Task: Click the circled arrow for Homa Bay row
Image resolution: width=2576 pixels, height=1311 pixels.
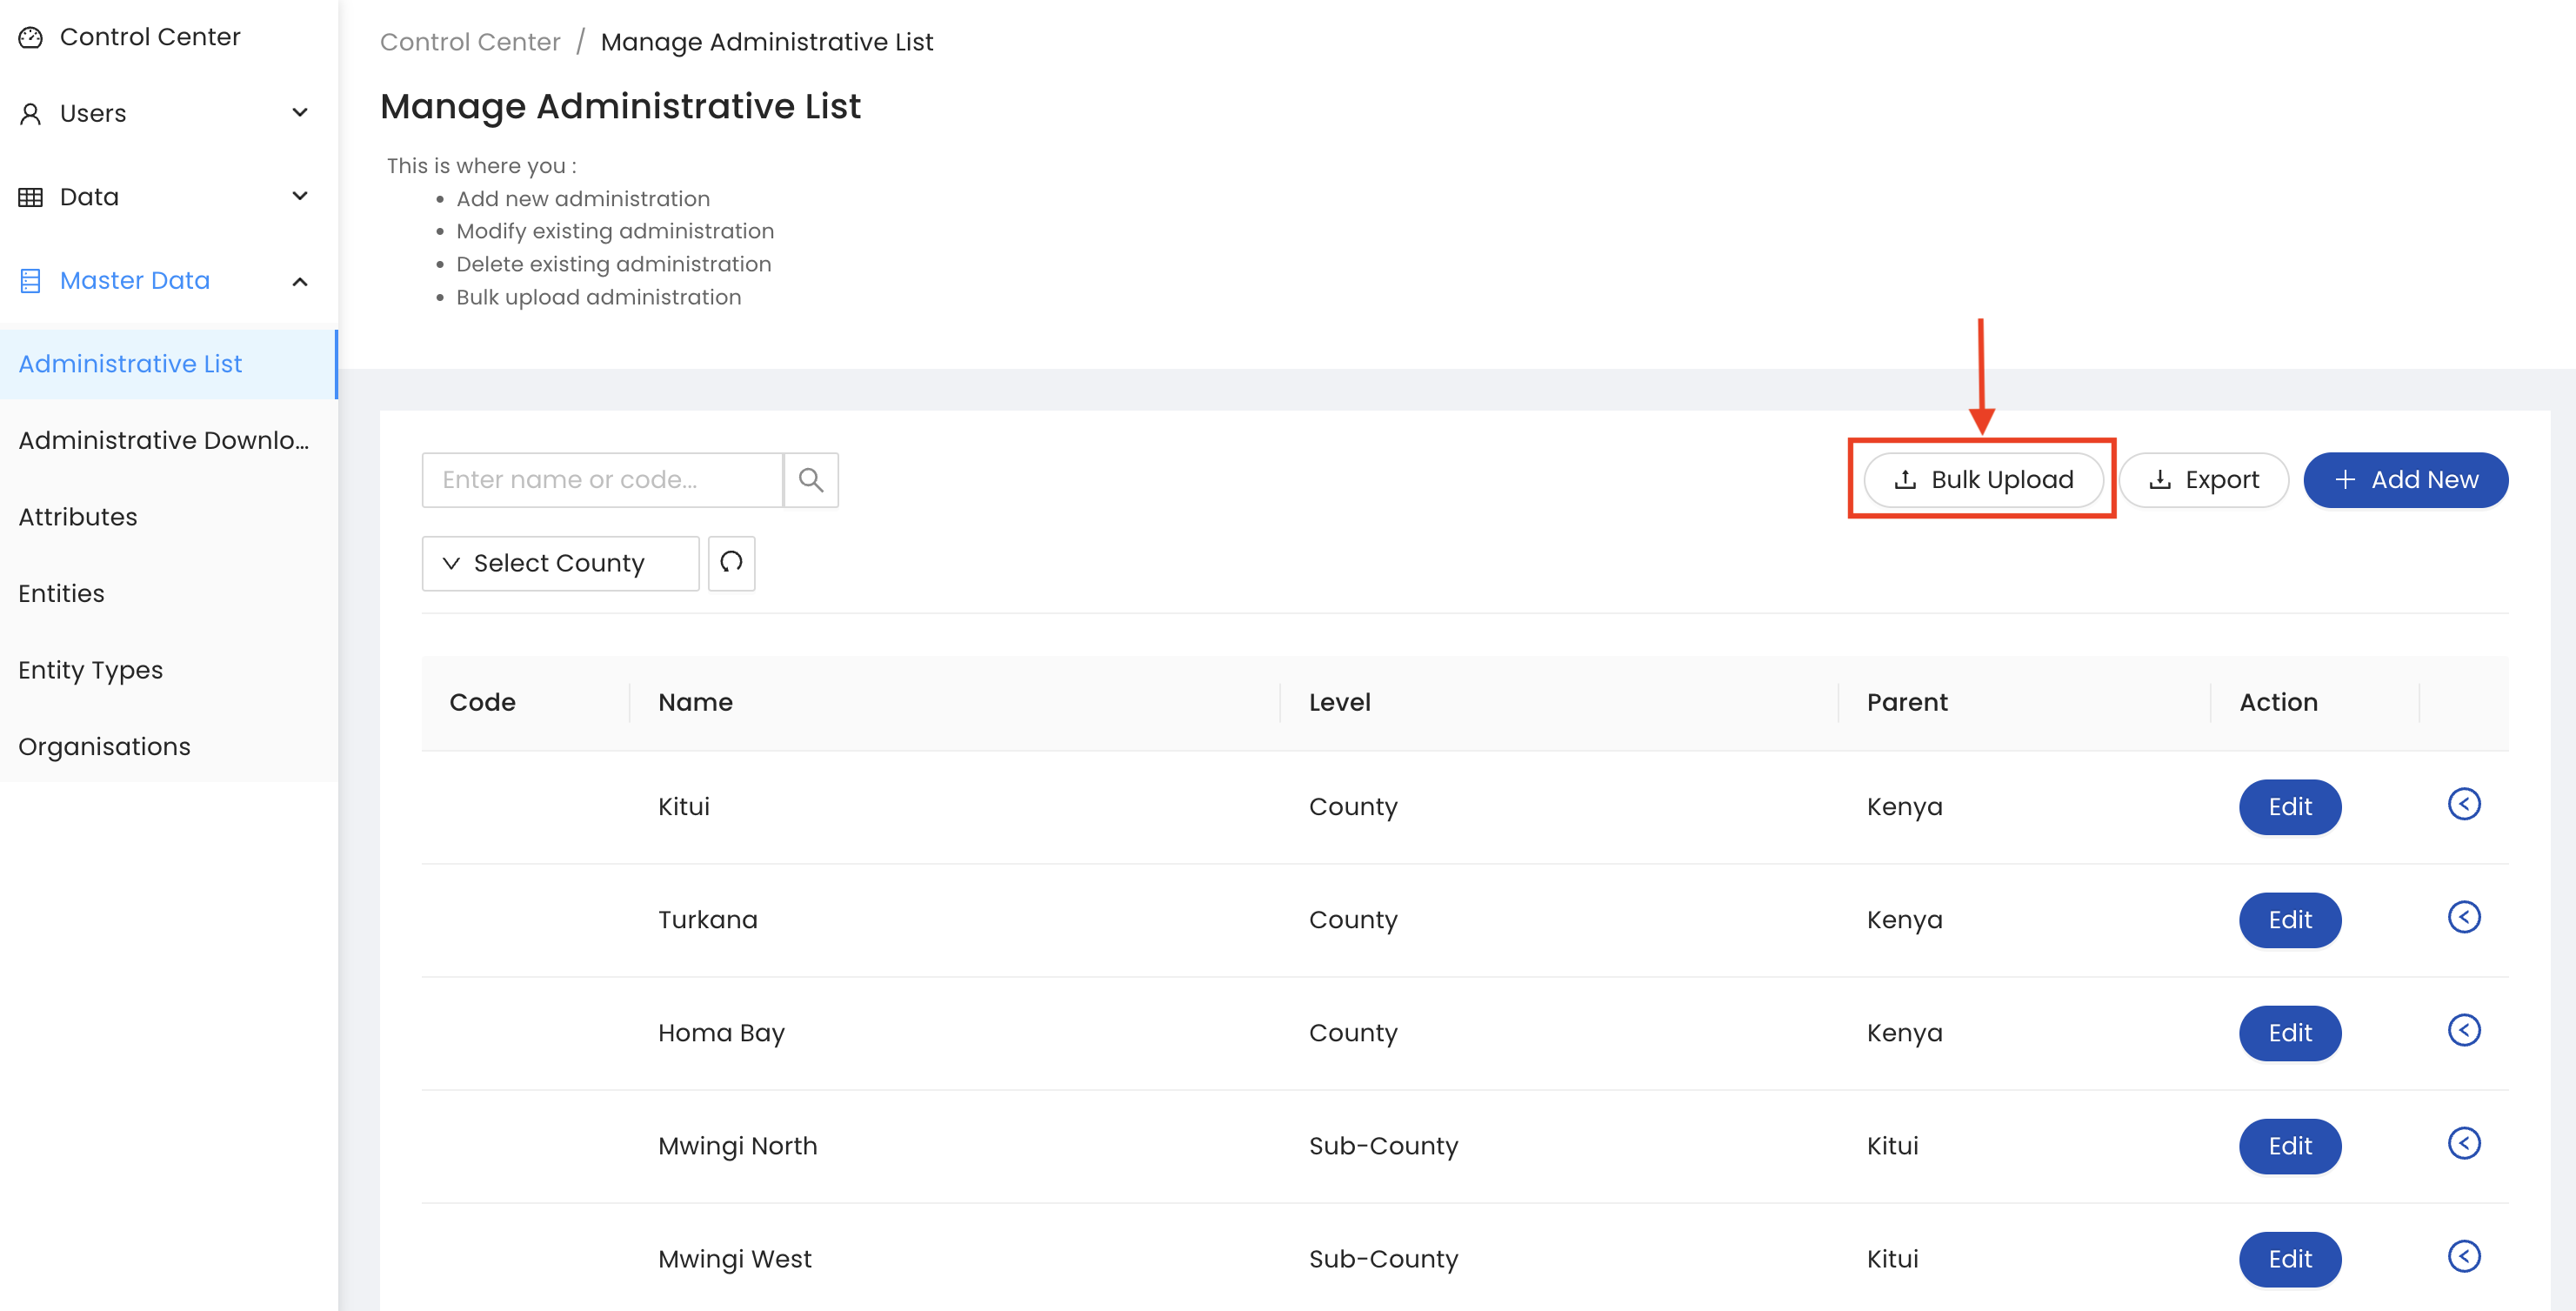Action: 2463,1030
